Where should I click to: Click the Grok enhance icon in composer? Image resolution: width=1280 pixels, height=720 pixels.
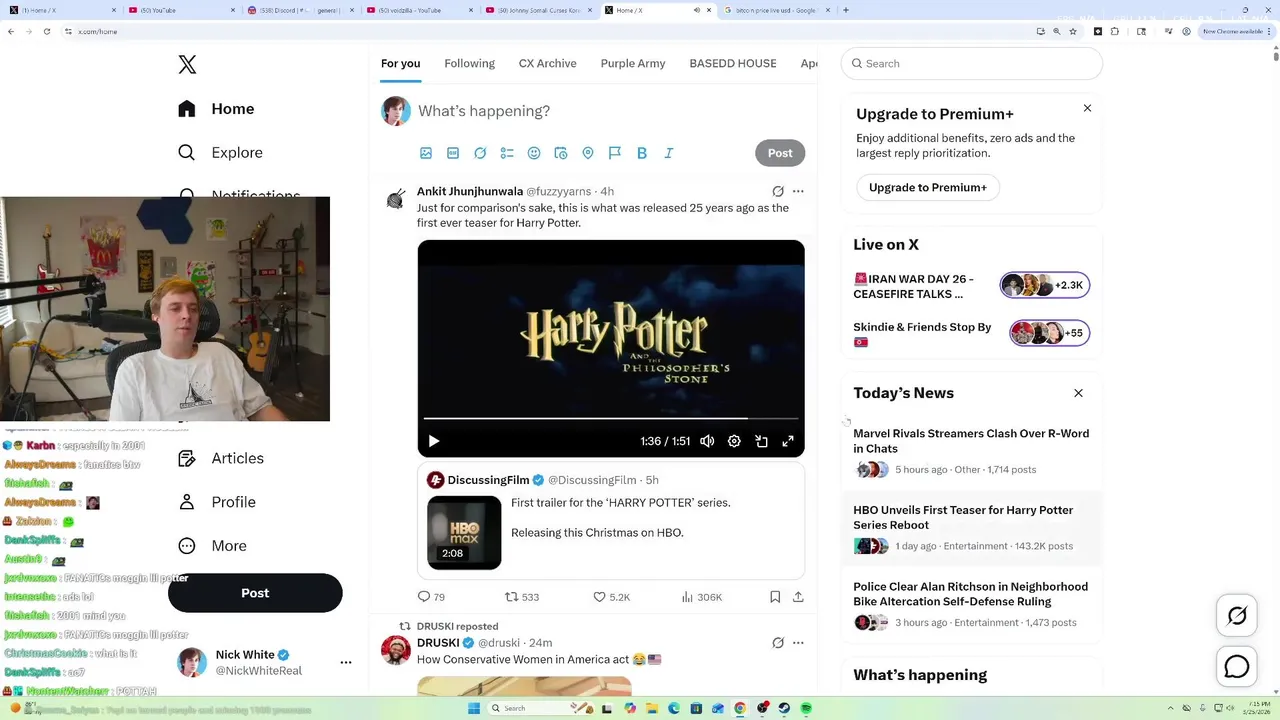pos(480,153)
